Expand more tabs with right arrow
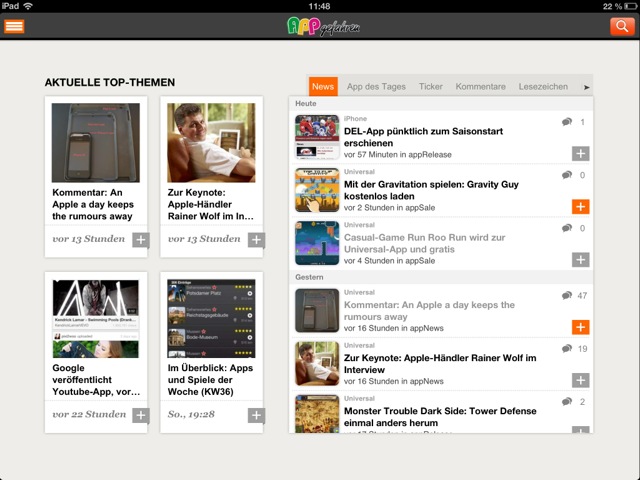Image resolution: width=640 pixels, height=480 pixels. pyautogui.click(x=587, y=87)
